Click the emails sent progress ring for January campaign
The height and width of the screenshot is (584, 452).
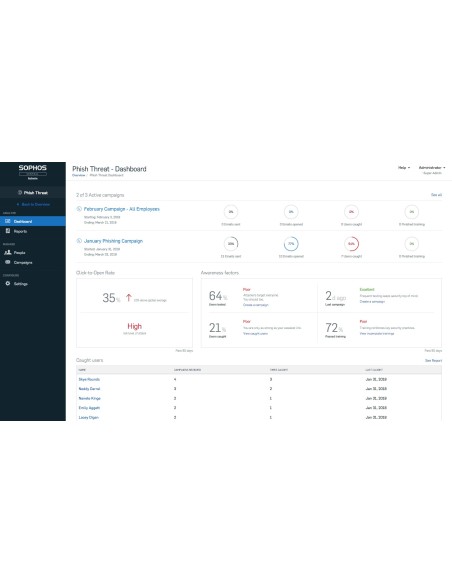(231, 244)
